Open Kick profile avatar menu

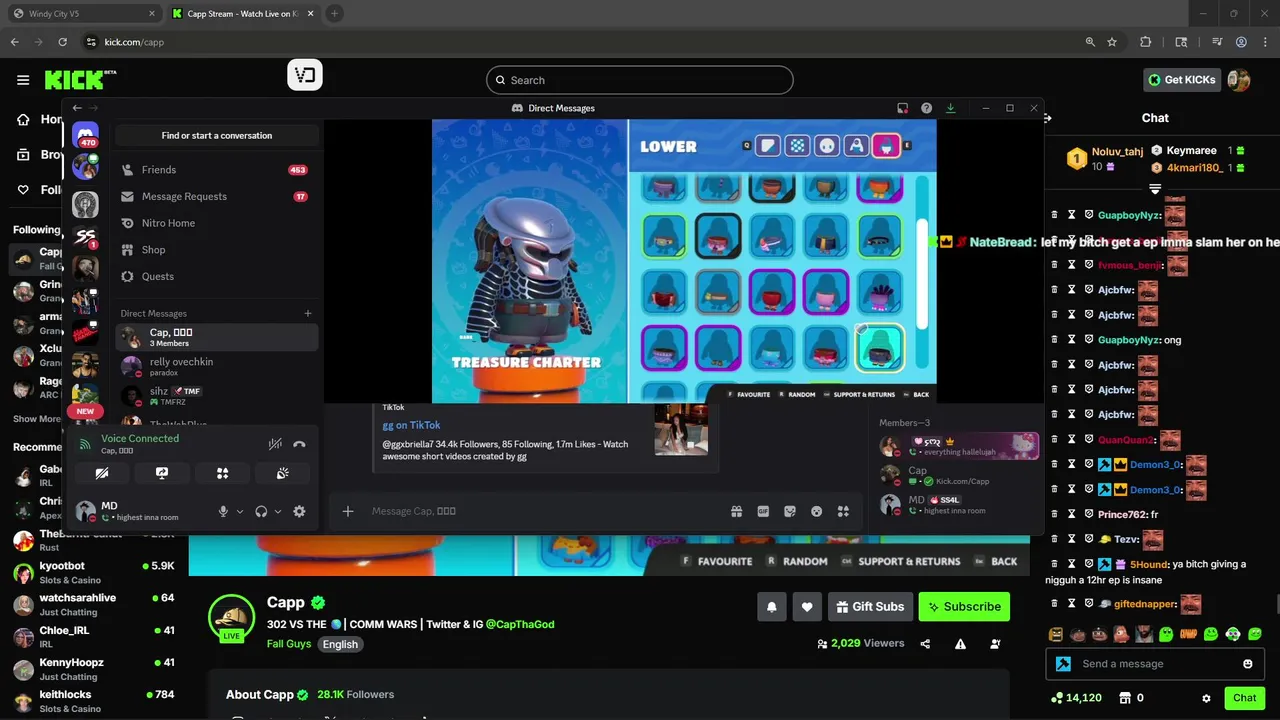tap(1239, 80)
